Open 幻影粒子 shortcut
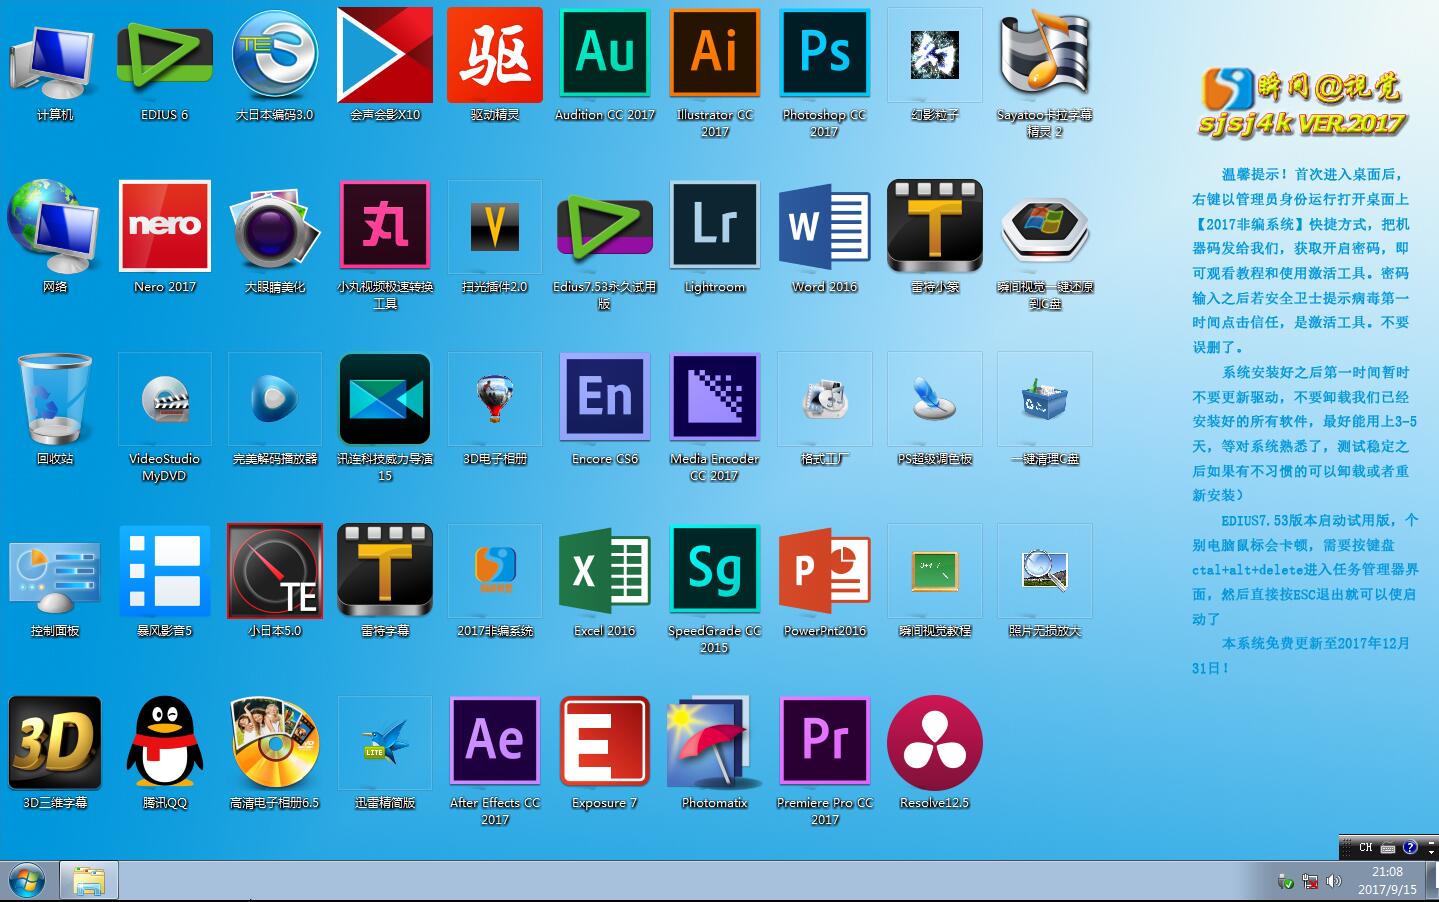This screenshot has width=1439, height=902. (935, 55)
